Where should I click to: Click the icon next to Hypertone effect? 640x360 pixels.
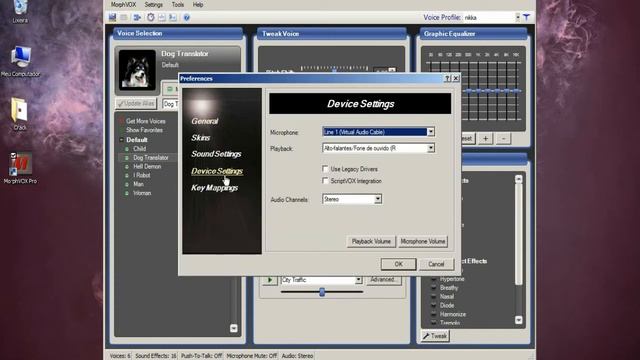point(433,279)
